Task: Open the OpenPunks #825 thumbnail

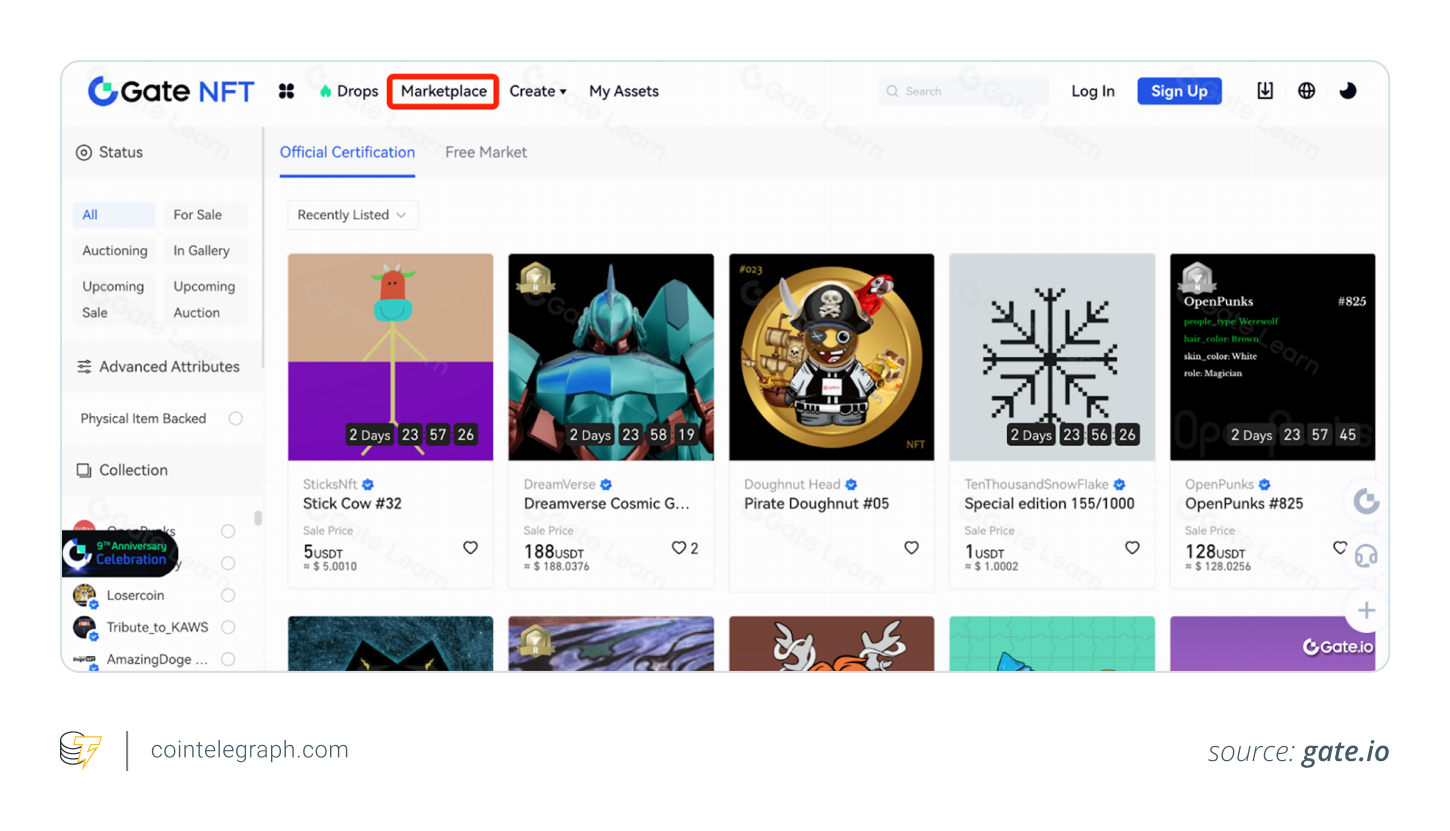Action: tap(1273, 357)
